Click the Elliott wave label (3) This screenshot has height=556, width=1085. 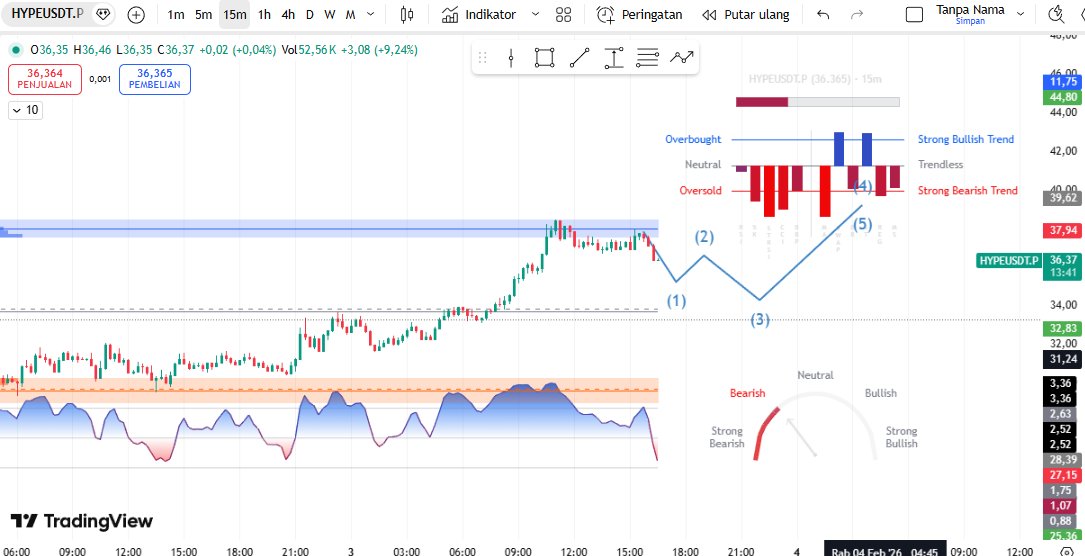[761, 319]
